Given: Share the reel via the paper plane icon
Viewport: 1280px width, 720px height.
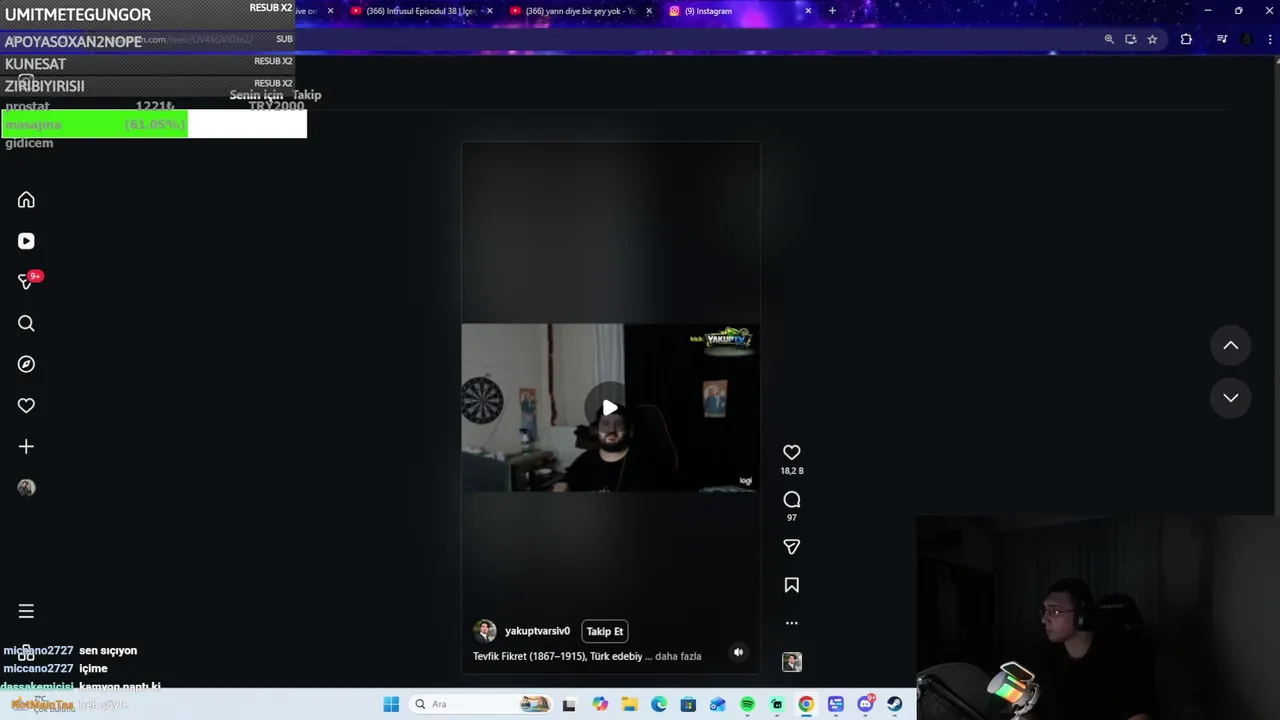Looking at the screenshot, I should point(791,547).
